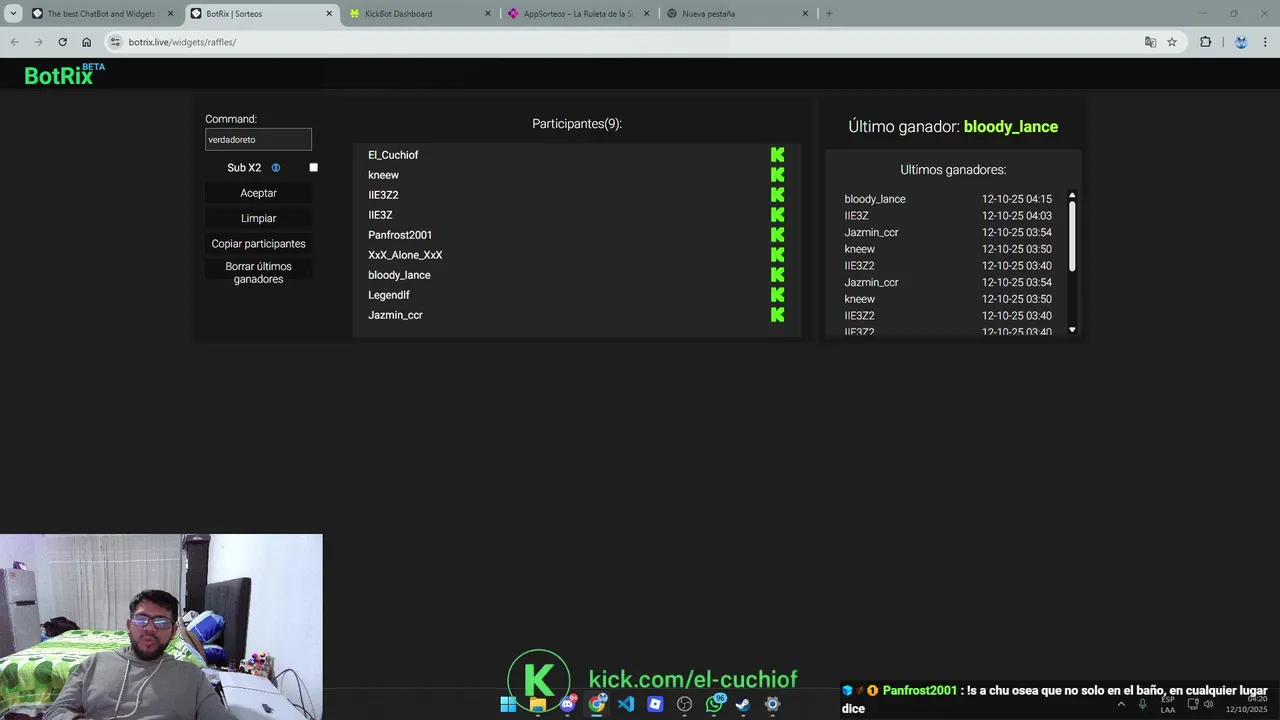Select the BotRix | Sorteos tab
Viewport: 1280px width, 720px height.
pyautogui.click(x=262, y=14)
